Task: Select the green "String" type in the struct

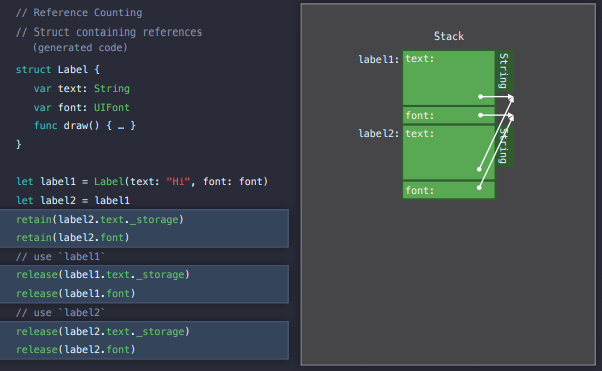Action: (x=112, y=88)
